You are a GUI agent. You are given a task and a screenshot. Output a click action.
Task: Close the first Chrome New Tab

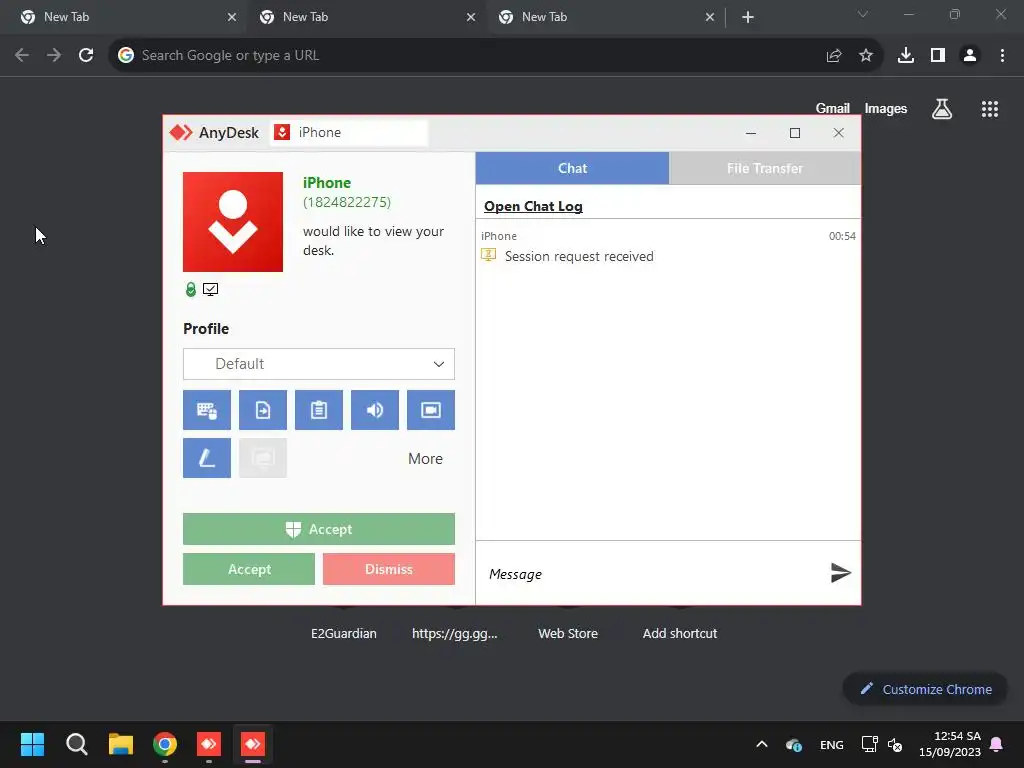[232, 18]
